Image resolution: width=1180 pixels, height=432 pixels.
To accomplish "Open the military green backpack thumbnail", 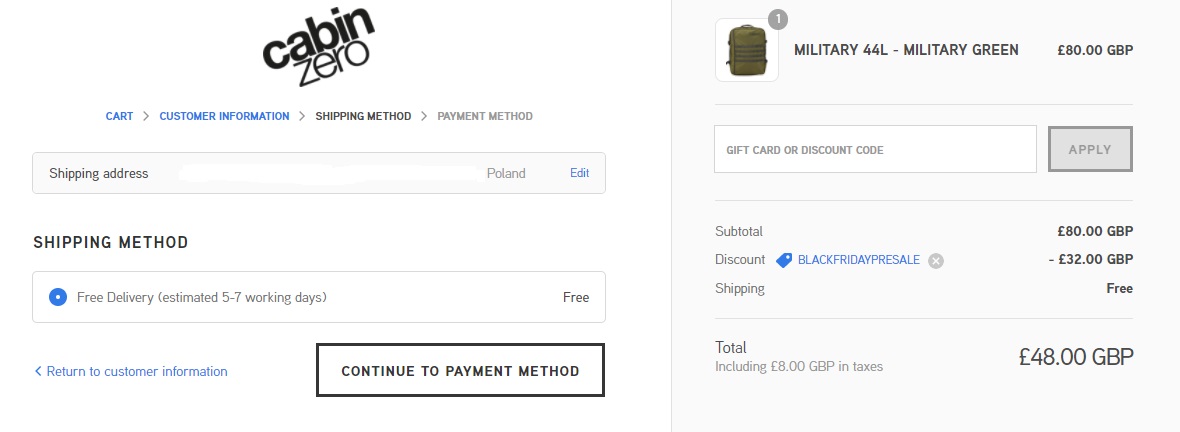I will click(747, 50).
